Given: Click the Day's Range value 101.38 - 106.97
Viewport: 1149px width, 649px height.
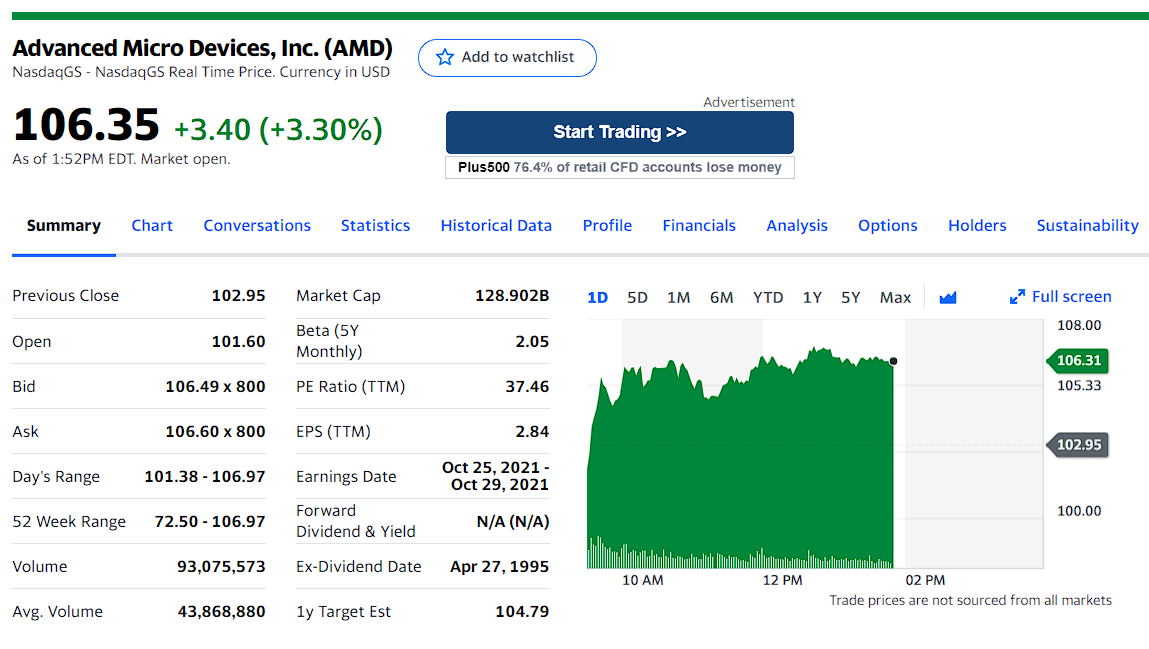Looking at the screenshot, I should tap(204, 477).
